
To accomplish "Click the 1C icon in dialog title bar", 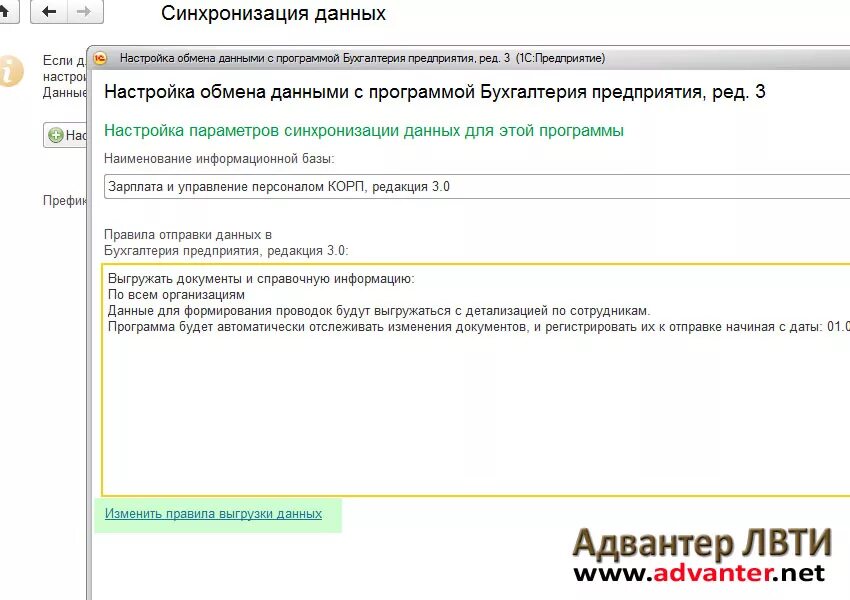I will coord(100,58).
